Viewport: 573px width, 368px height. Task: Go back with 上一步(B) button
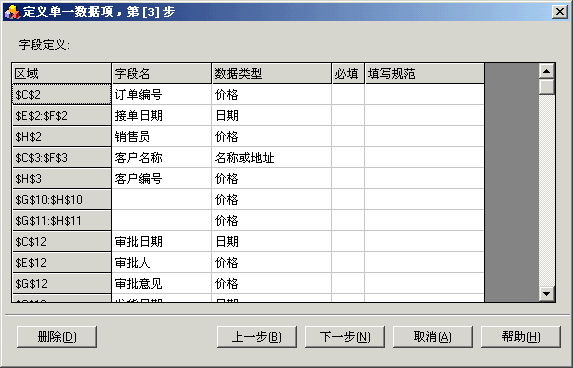click(257, 337)
